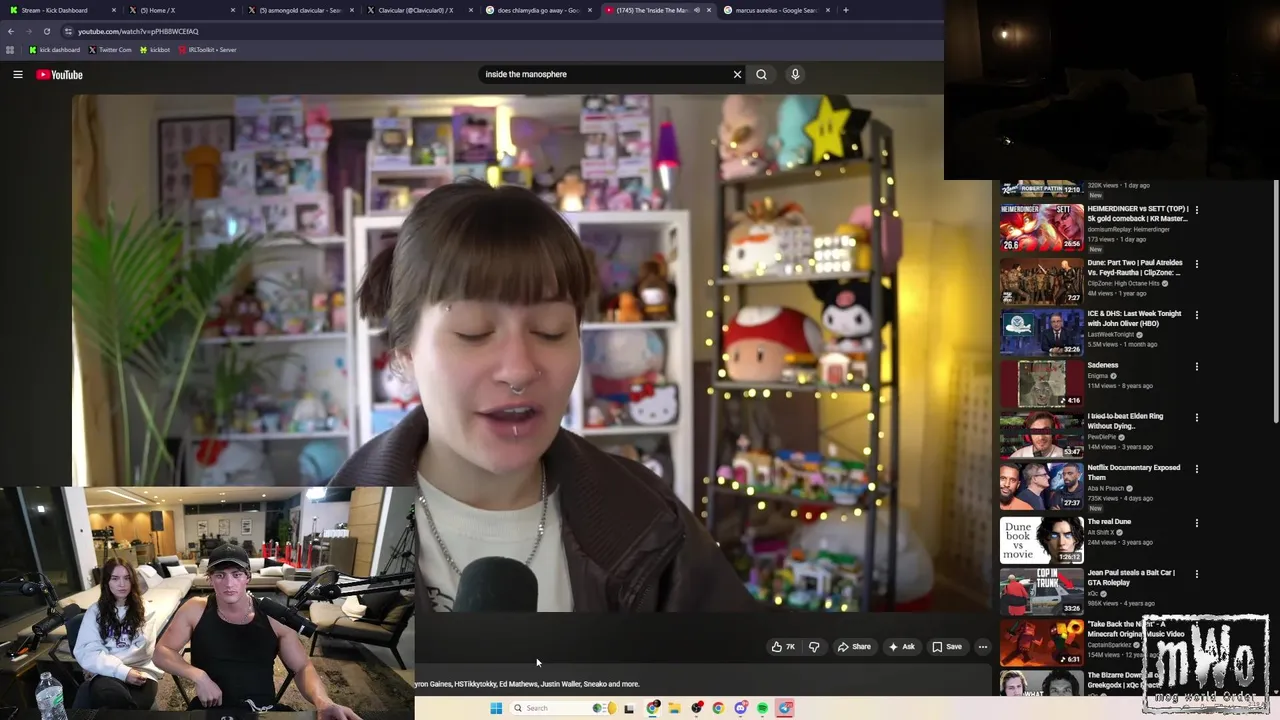The image size is (1280, 720).
Task: Open the Windows Start menu
Action: pyautogui.click(x=496, y=708)
